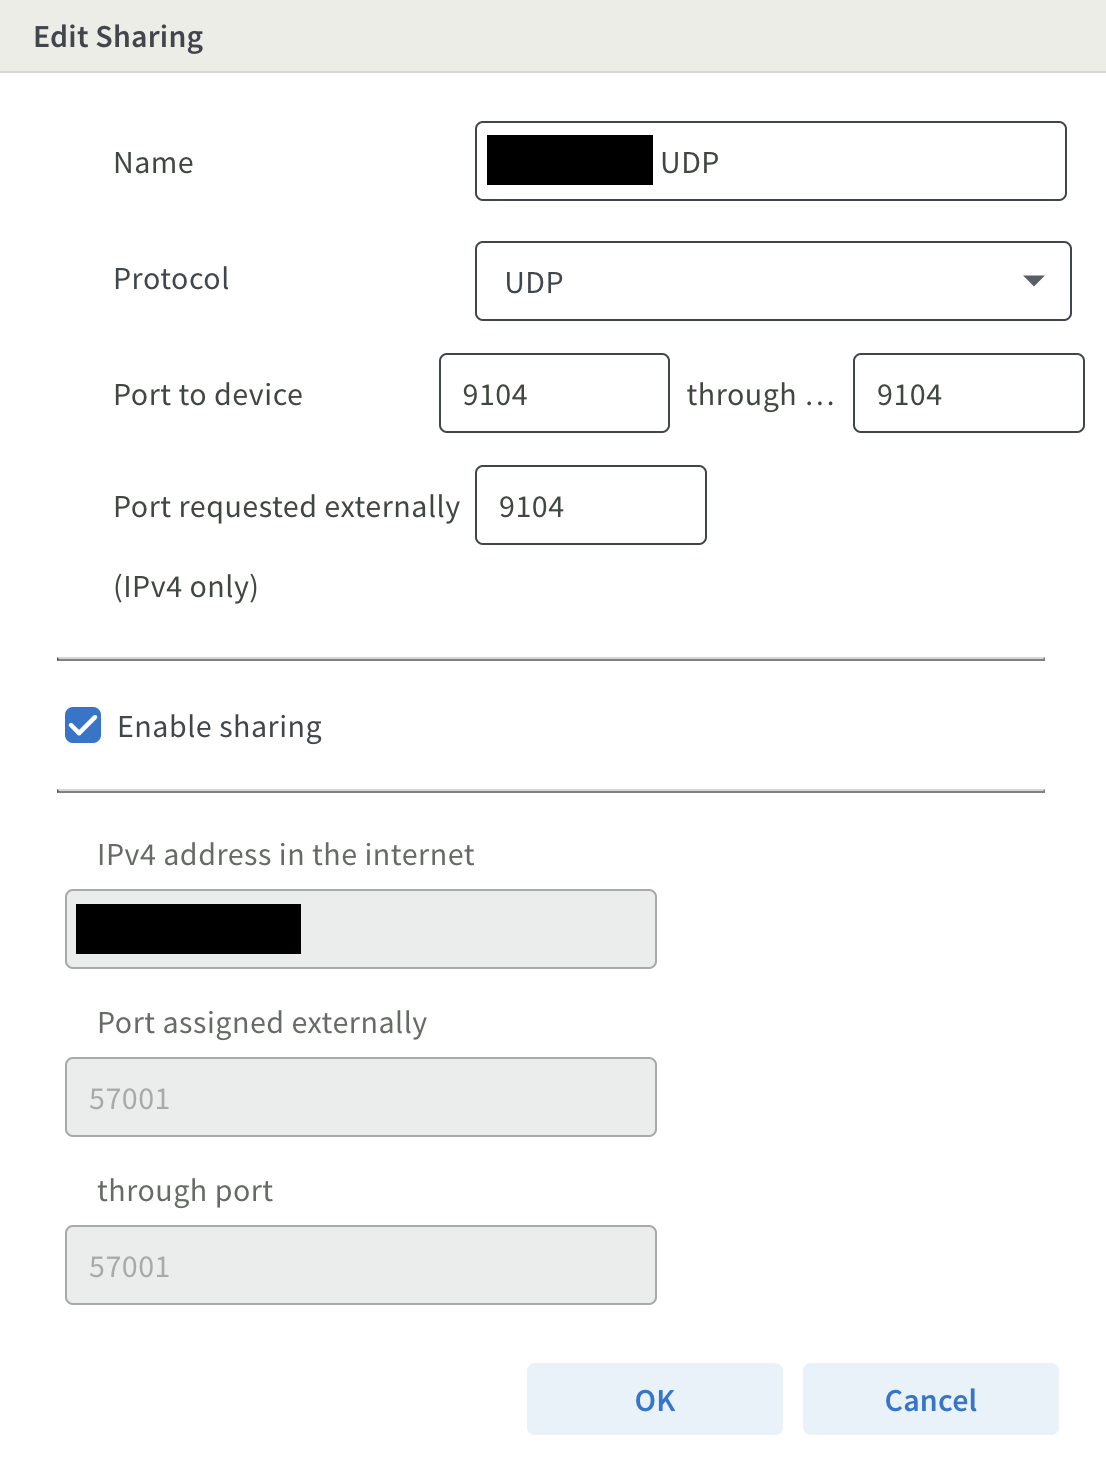Click the port range end field after 'through'

[x=968, y=394]
